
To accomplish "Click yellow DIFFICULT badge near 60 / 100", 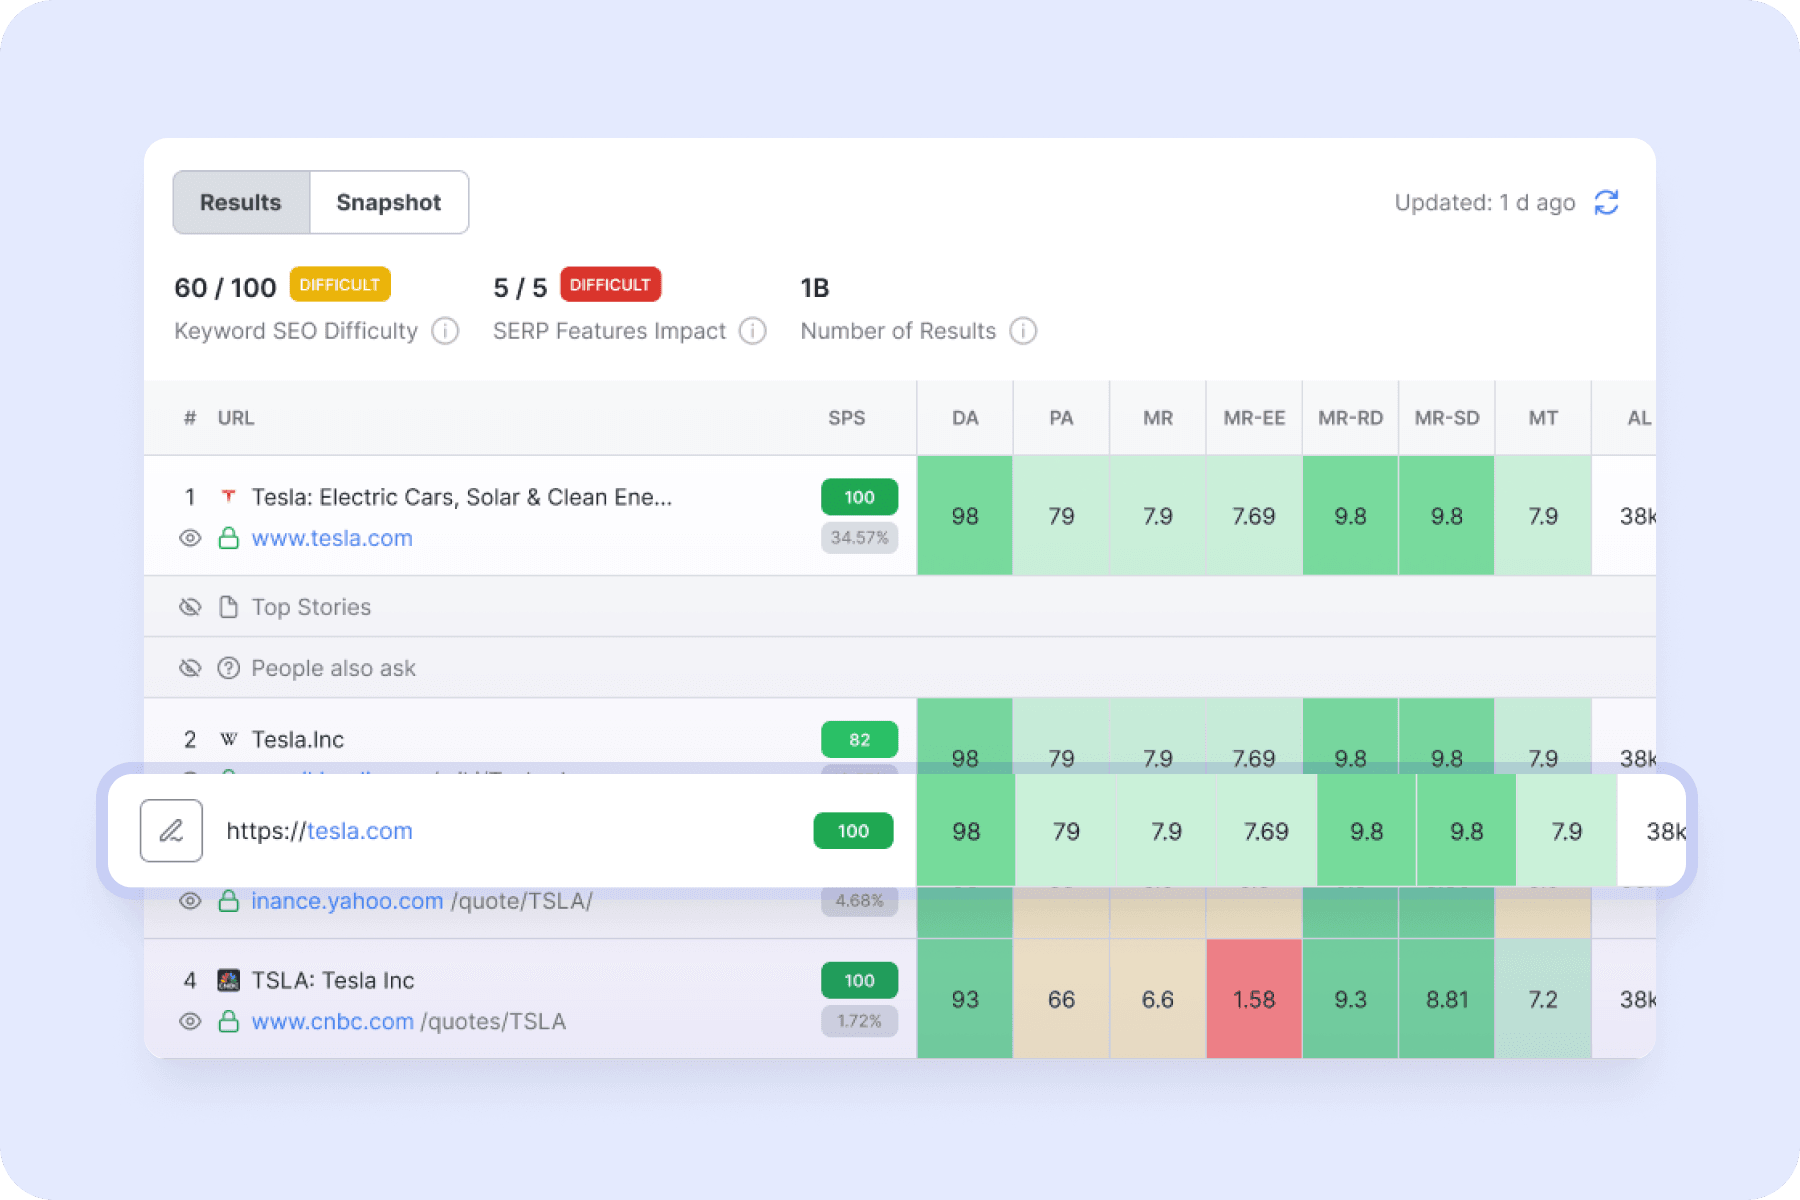I will click(x=340, y=285).
